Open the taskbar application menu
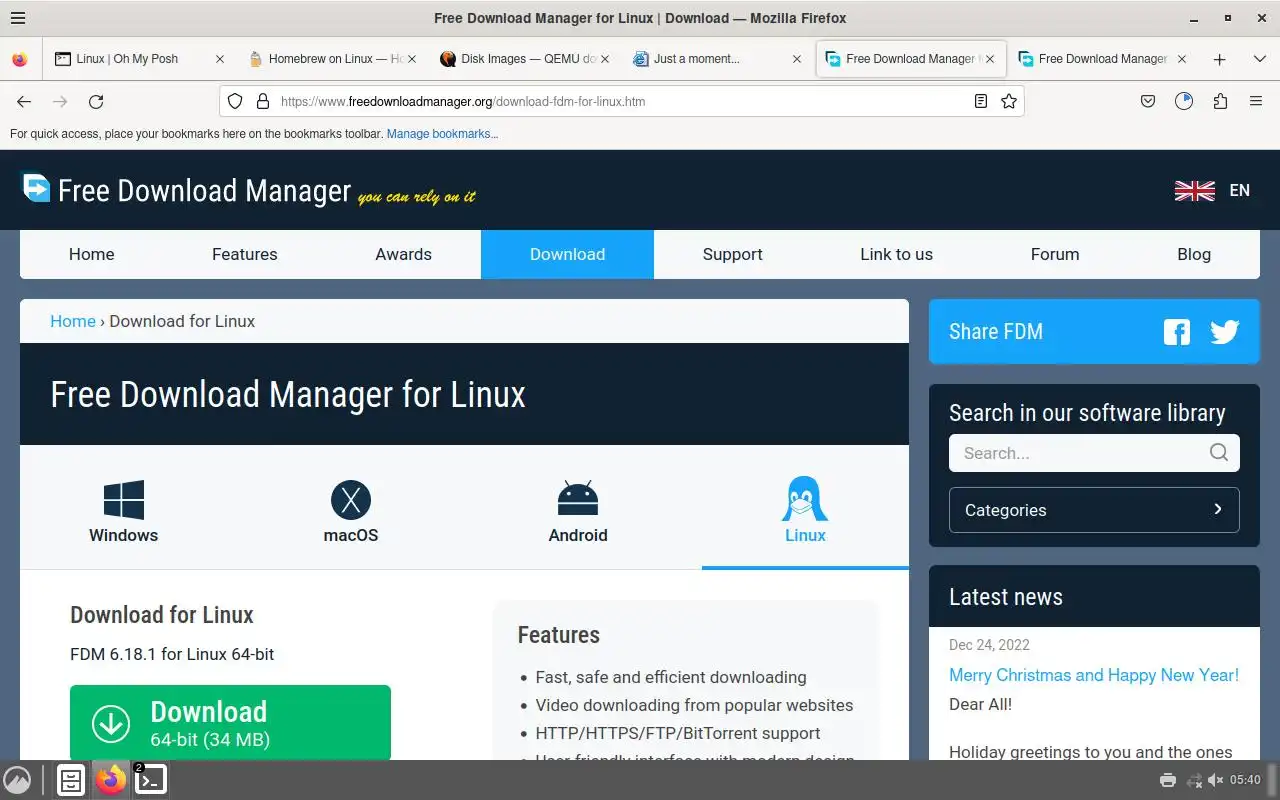The width and height of the screenshot is (1280, 800). (17, 780)
